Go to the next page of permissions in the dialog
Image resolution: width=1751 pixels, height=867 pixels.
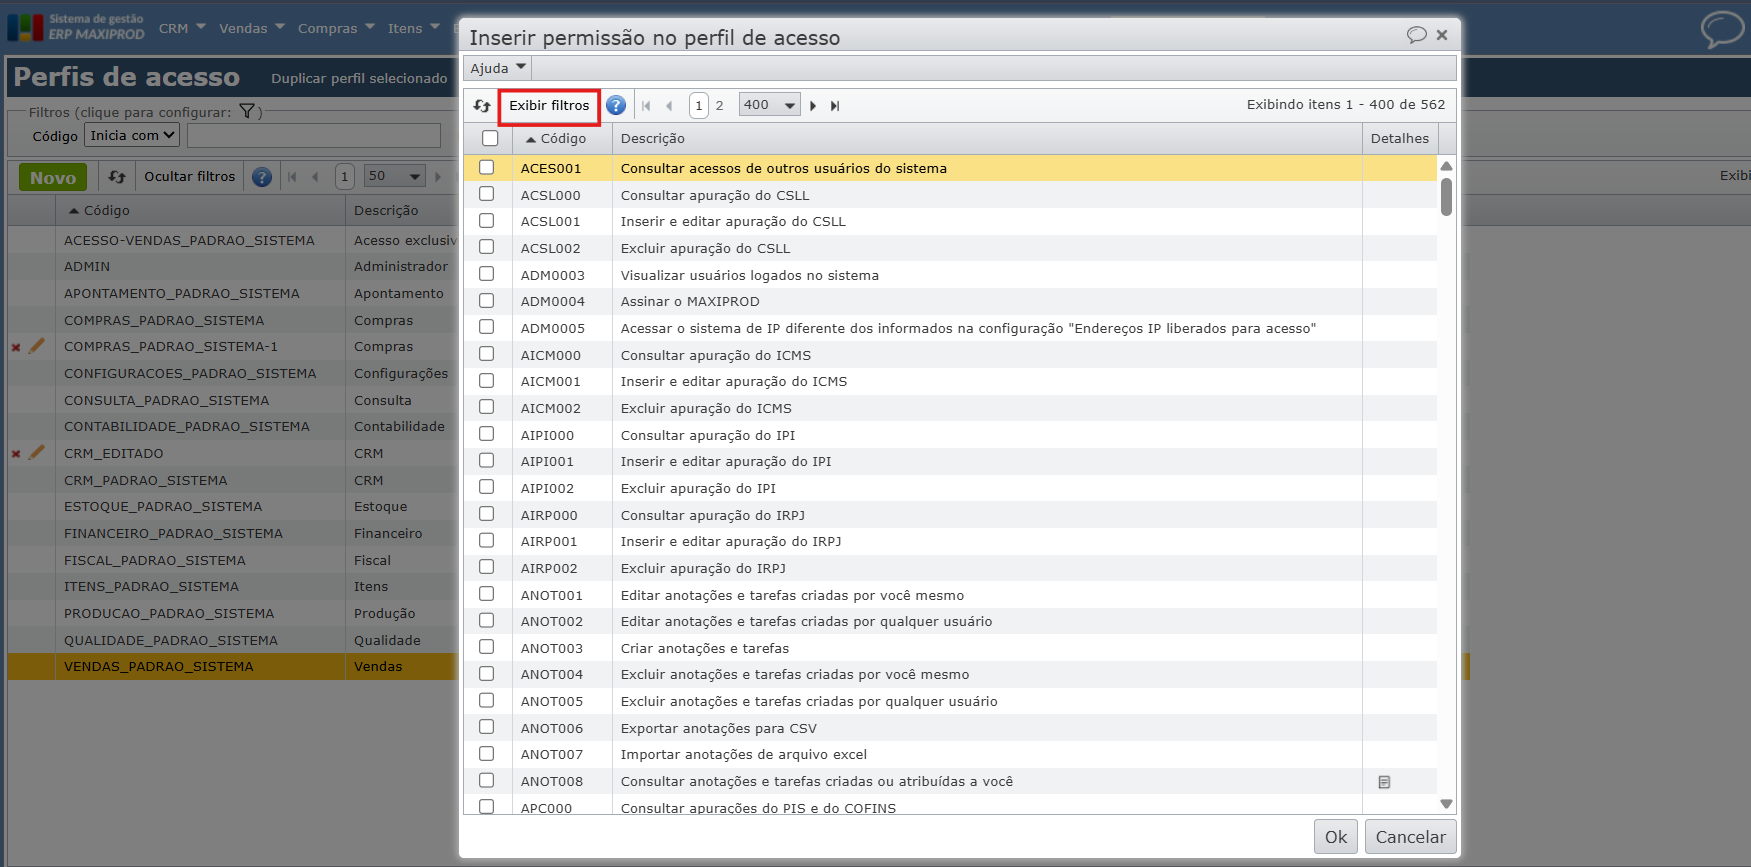(813, 105)
